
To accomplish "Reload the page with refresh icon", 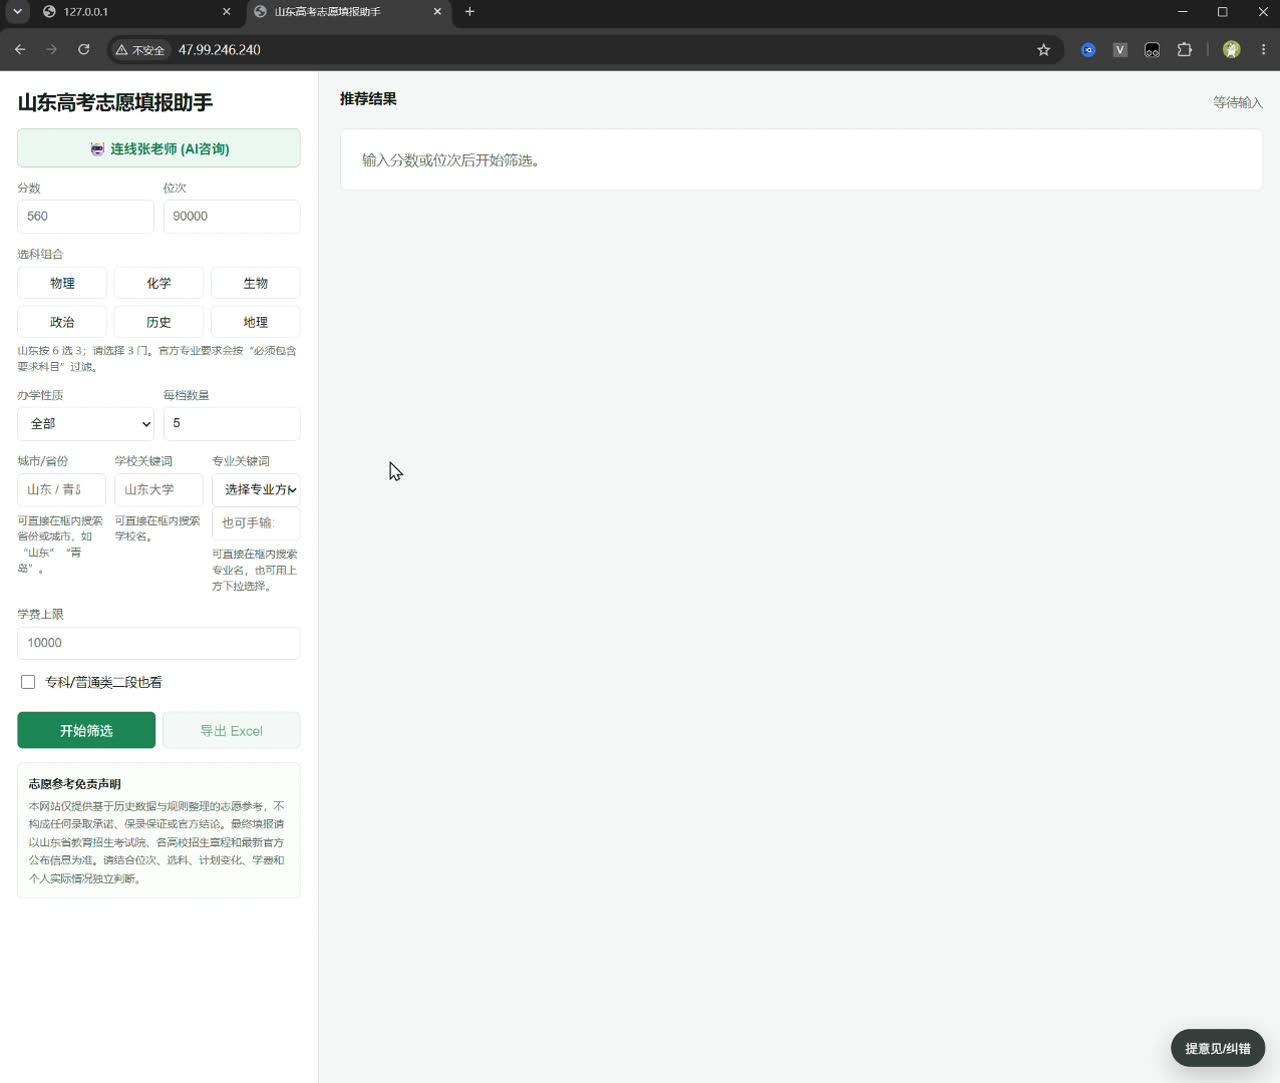I will pos(84,50).
